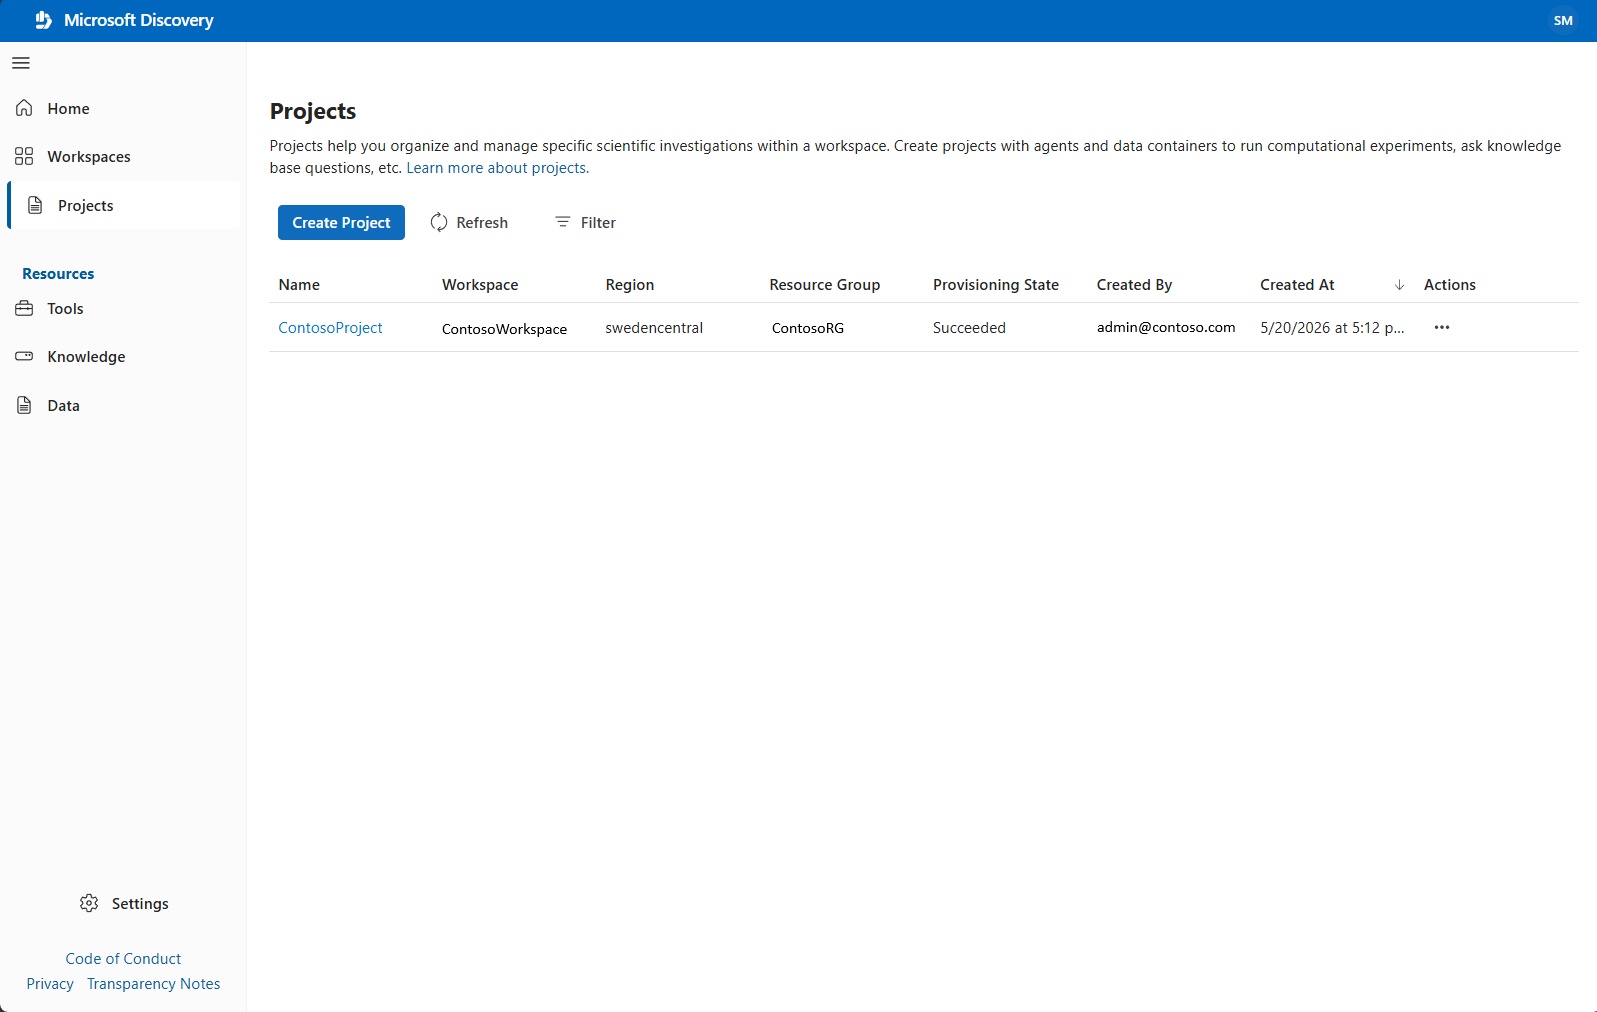Screen dimensions: 1597x1012
Task: Click the Microsoft Discovery logo icon
Action: 43,20
